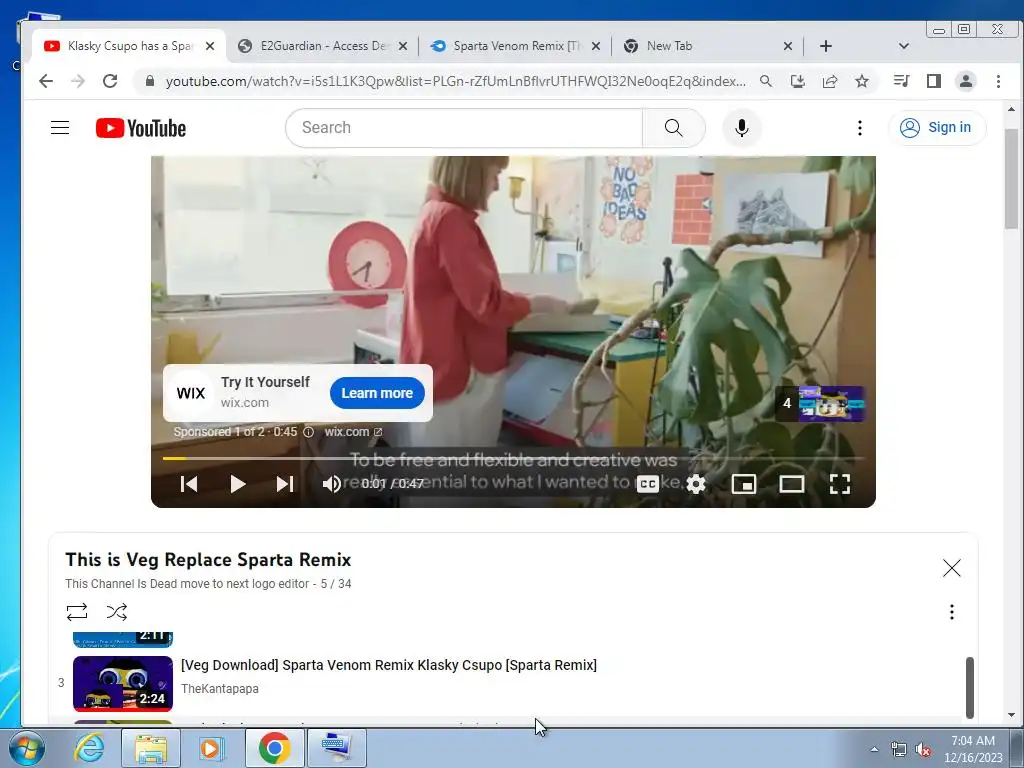Image resolution: width=1024 pixels, height=768 pixels.
Task: Open the player settings gear
Action: coord(696,484)
